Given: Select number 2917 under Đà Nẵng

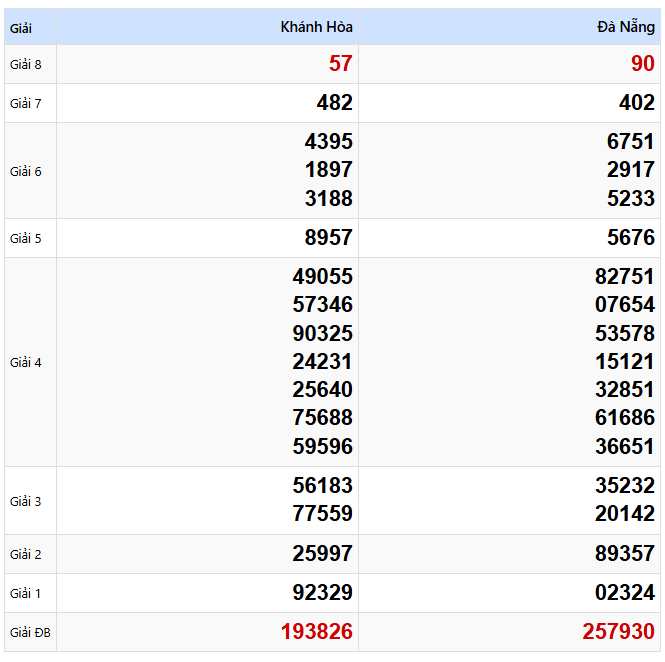Looking at the screenshot, I should (631, 170).
